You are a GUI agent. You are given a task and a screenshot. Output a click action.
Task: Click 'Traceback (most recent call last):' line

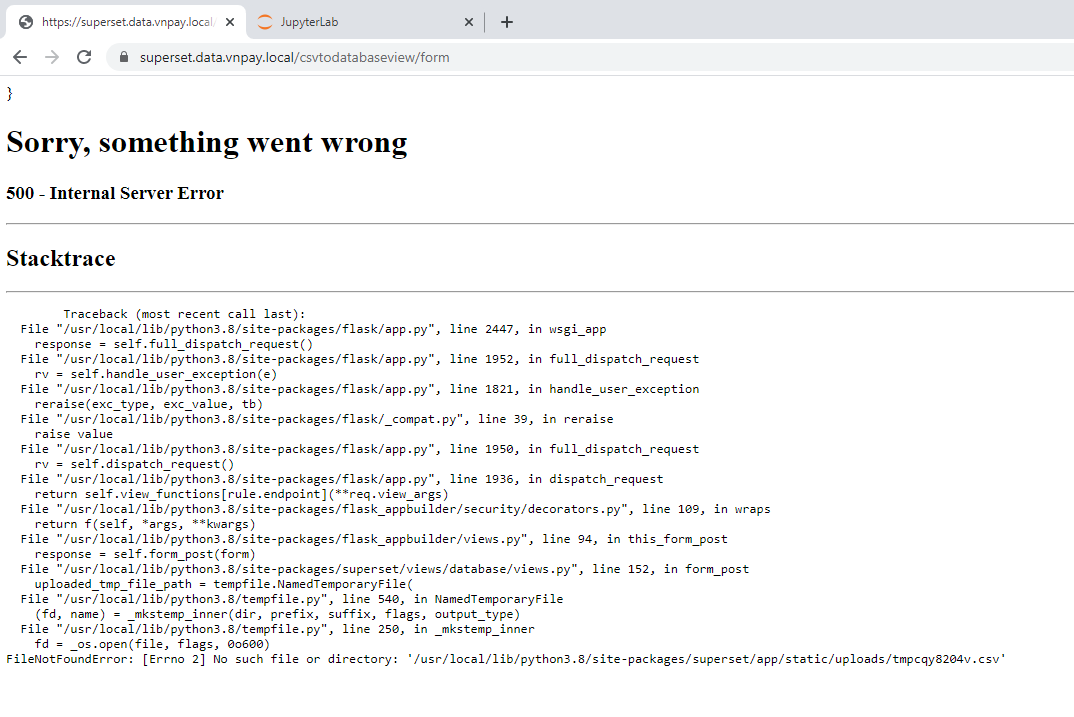[x=184, y=314]
